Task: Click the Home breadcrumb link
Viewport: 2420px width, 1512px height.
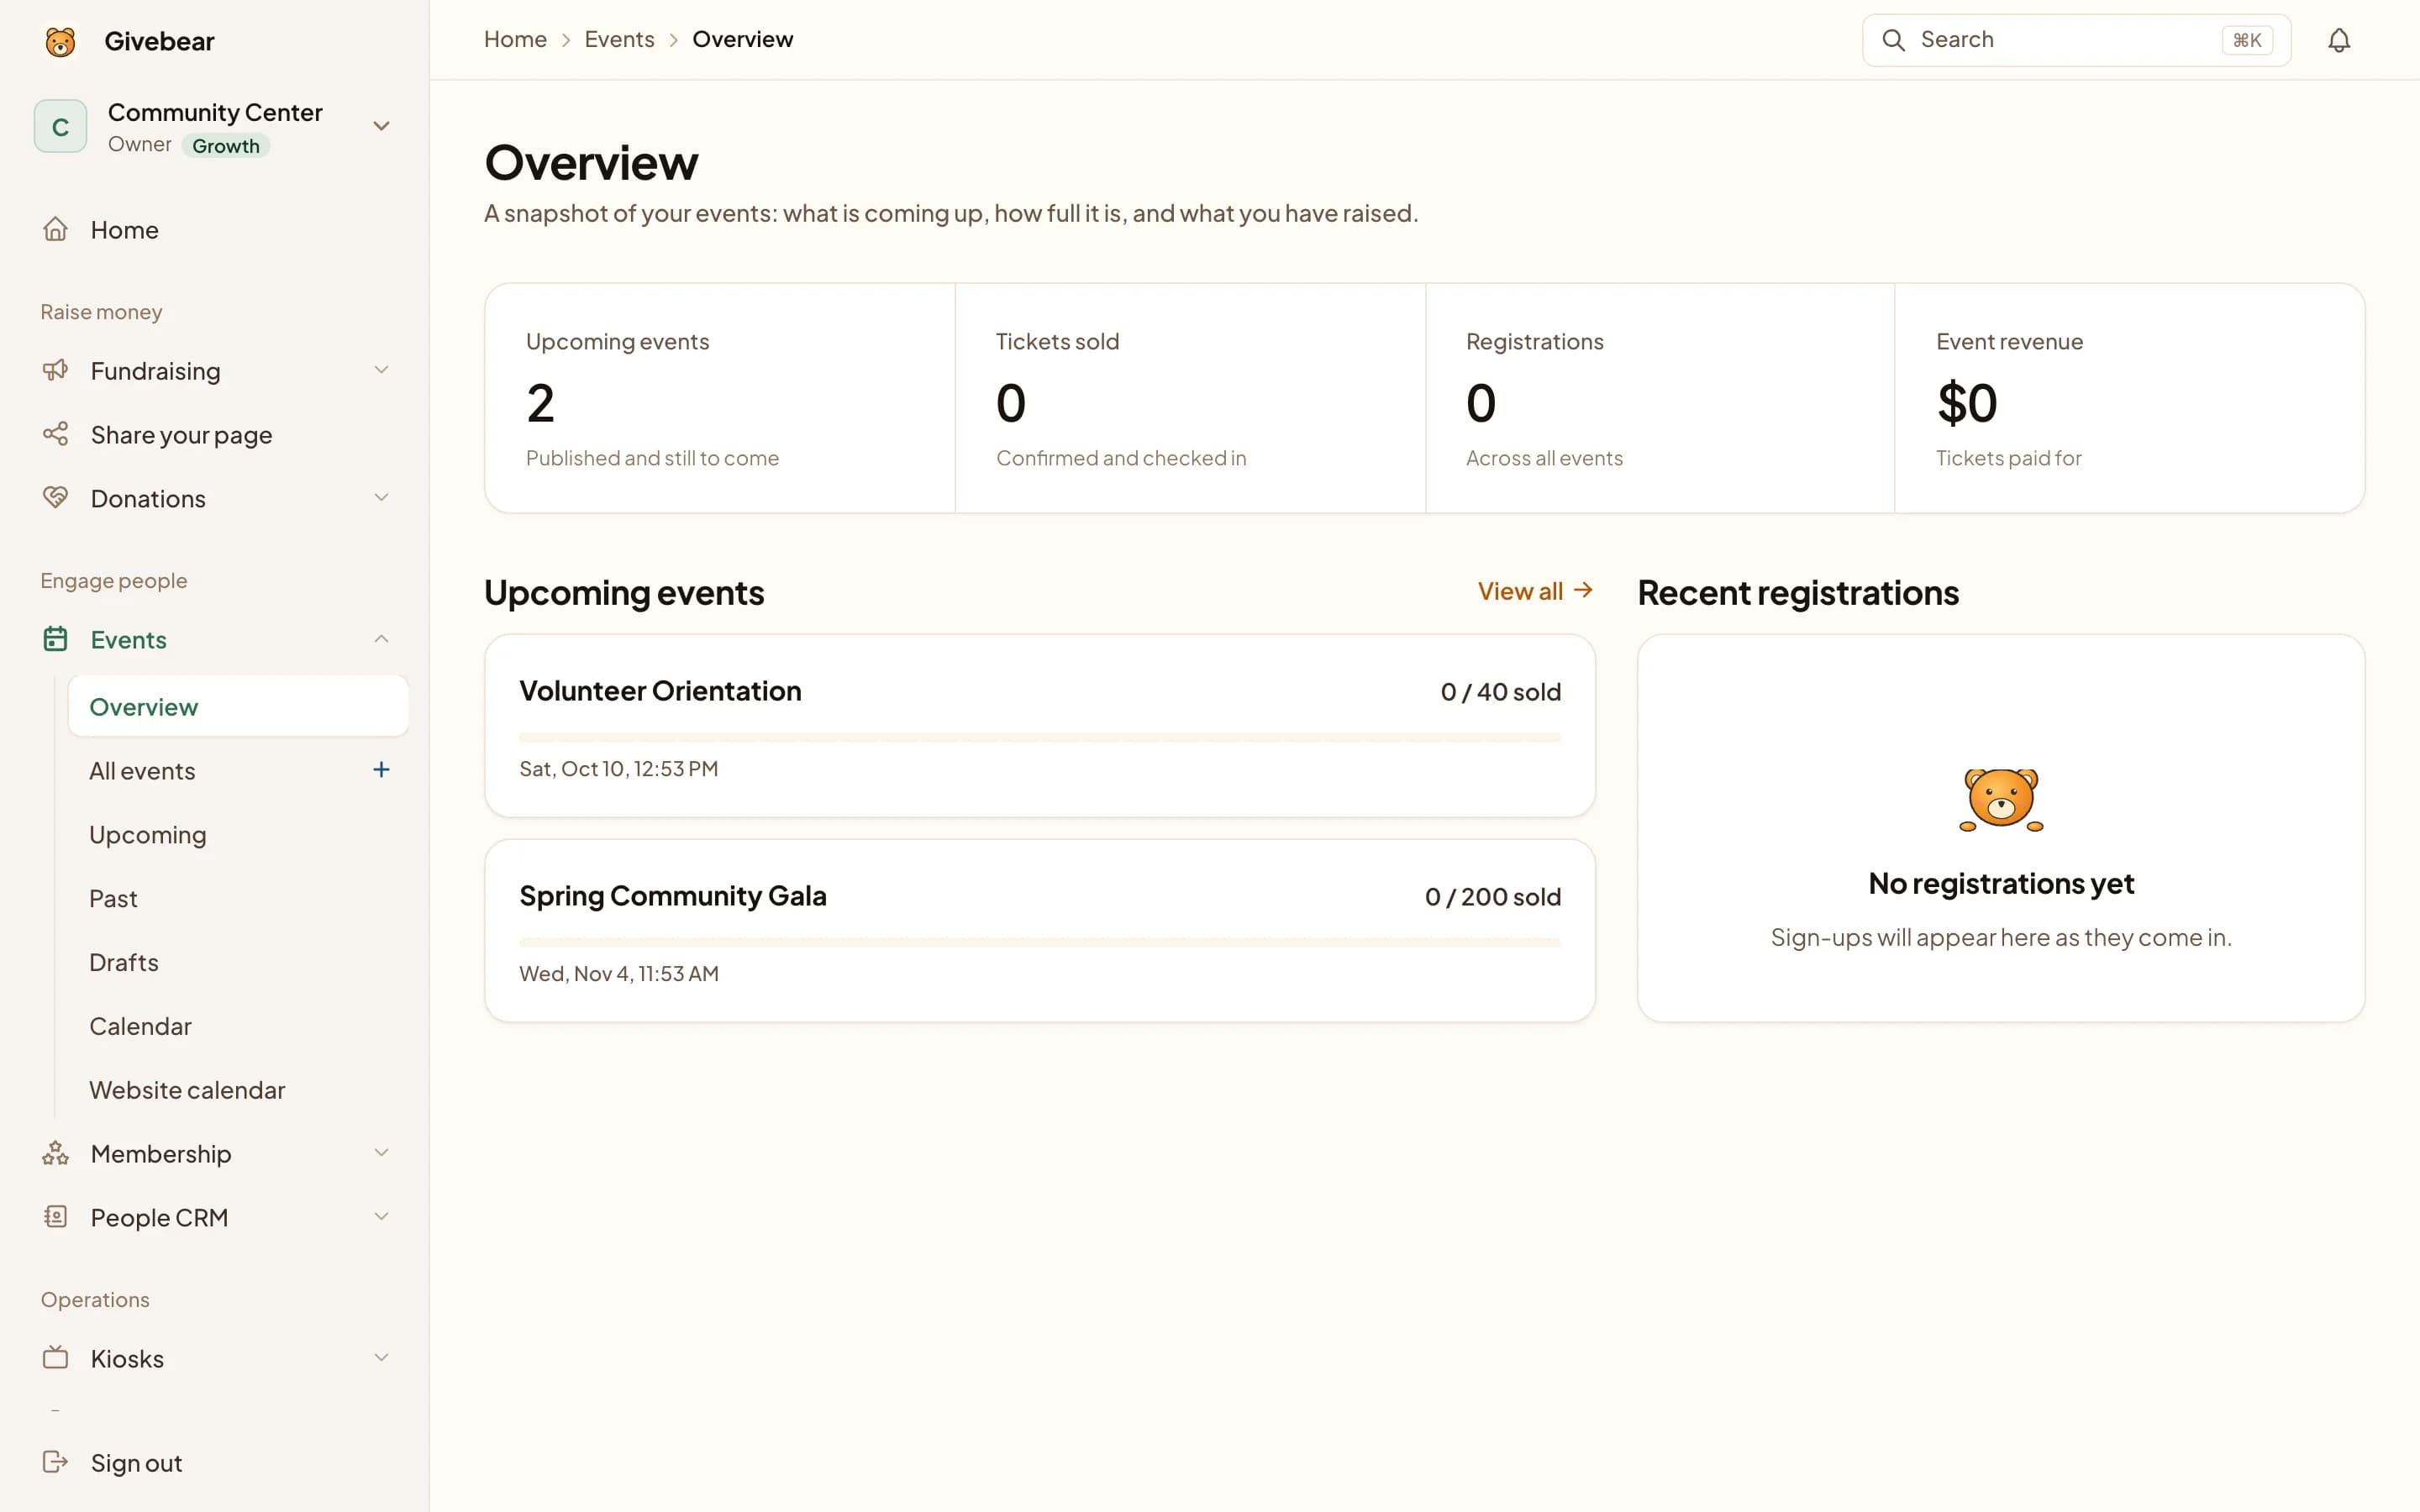Action: (x=515, y=39)
